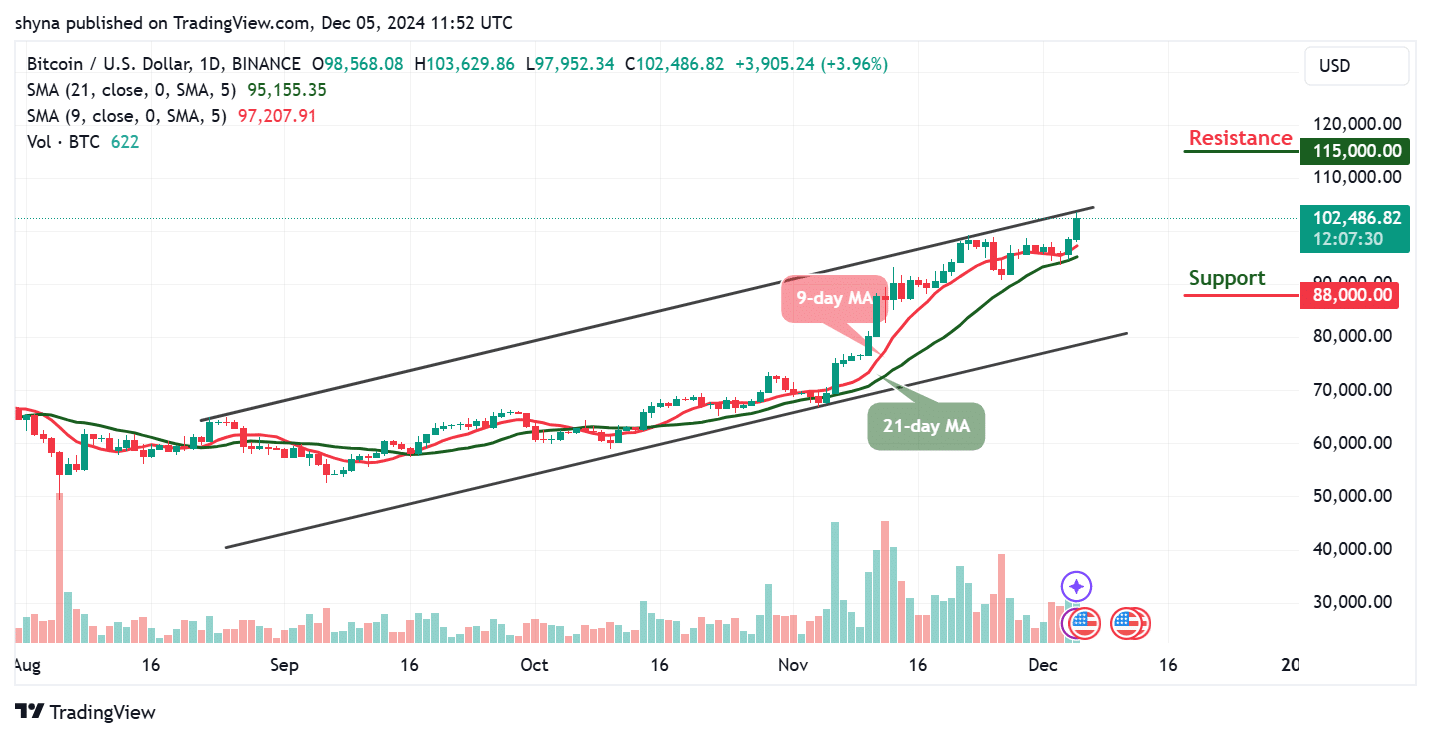Click the Bitcoin / U.S. Dollar symbol title
The image size is (1431, 738).
tap(164, 64)
